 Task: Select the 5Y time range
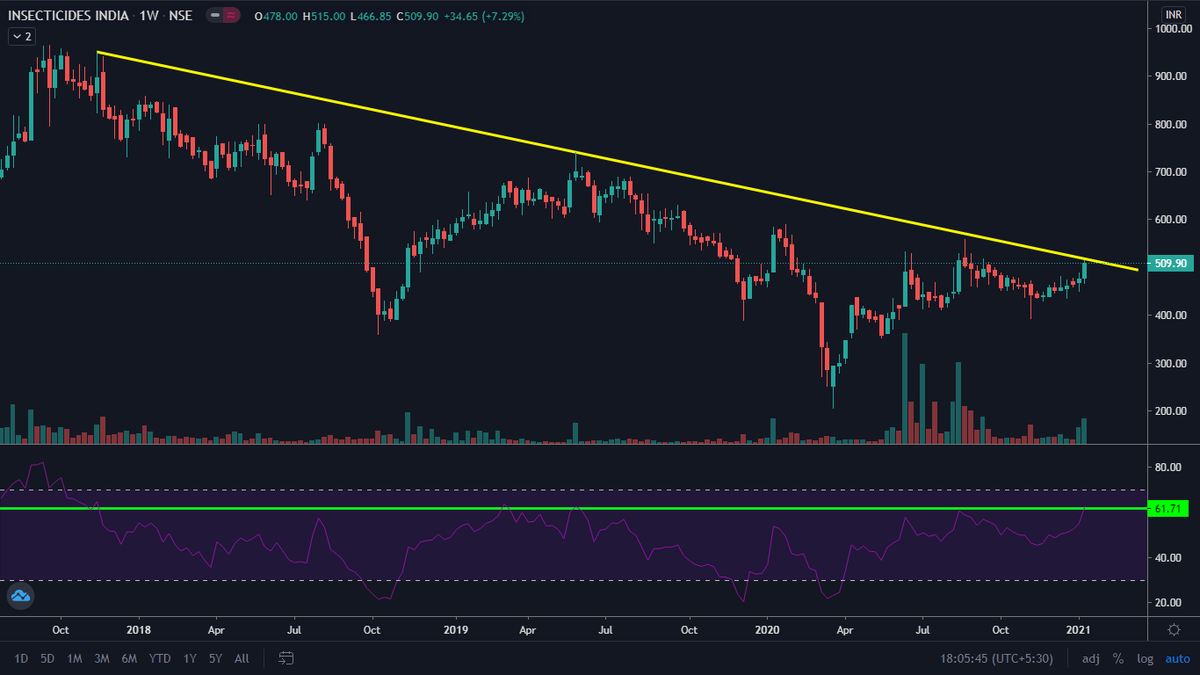tap(216, 659)
